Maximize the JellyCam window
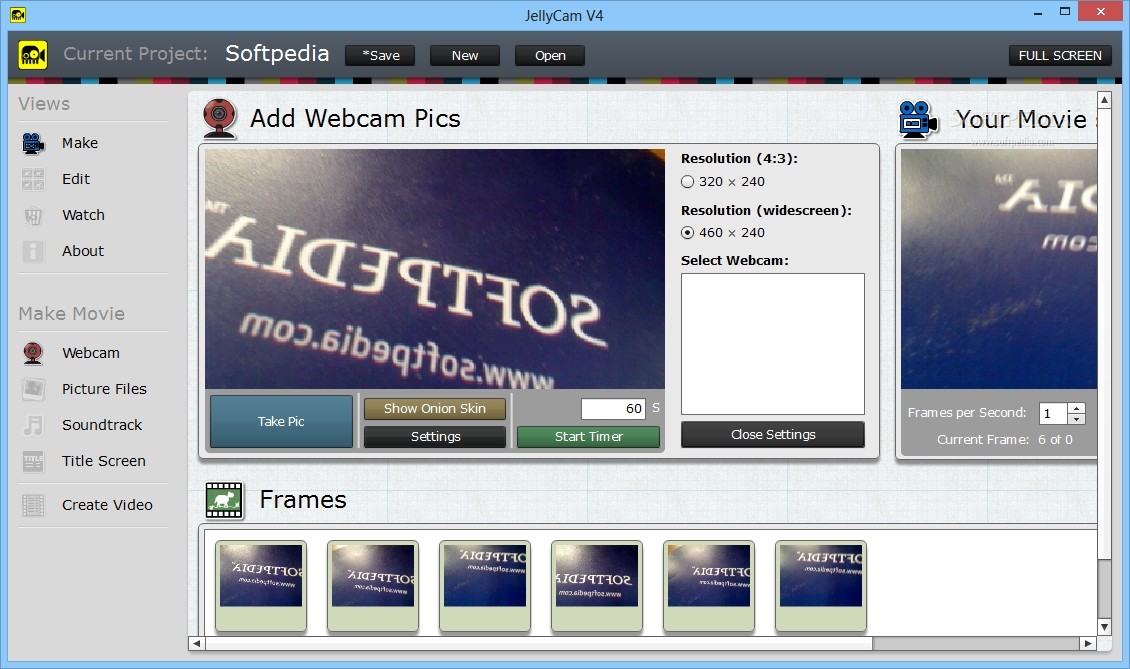This screenshot has height=669, width=1130. pyautogui.click(x=1064, y=12)
